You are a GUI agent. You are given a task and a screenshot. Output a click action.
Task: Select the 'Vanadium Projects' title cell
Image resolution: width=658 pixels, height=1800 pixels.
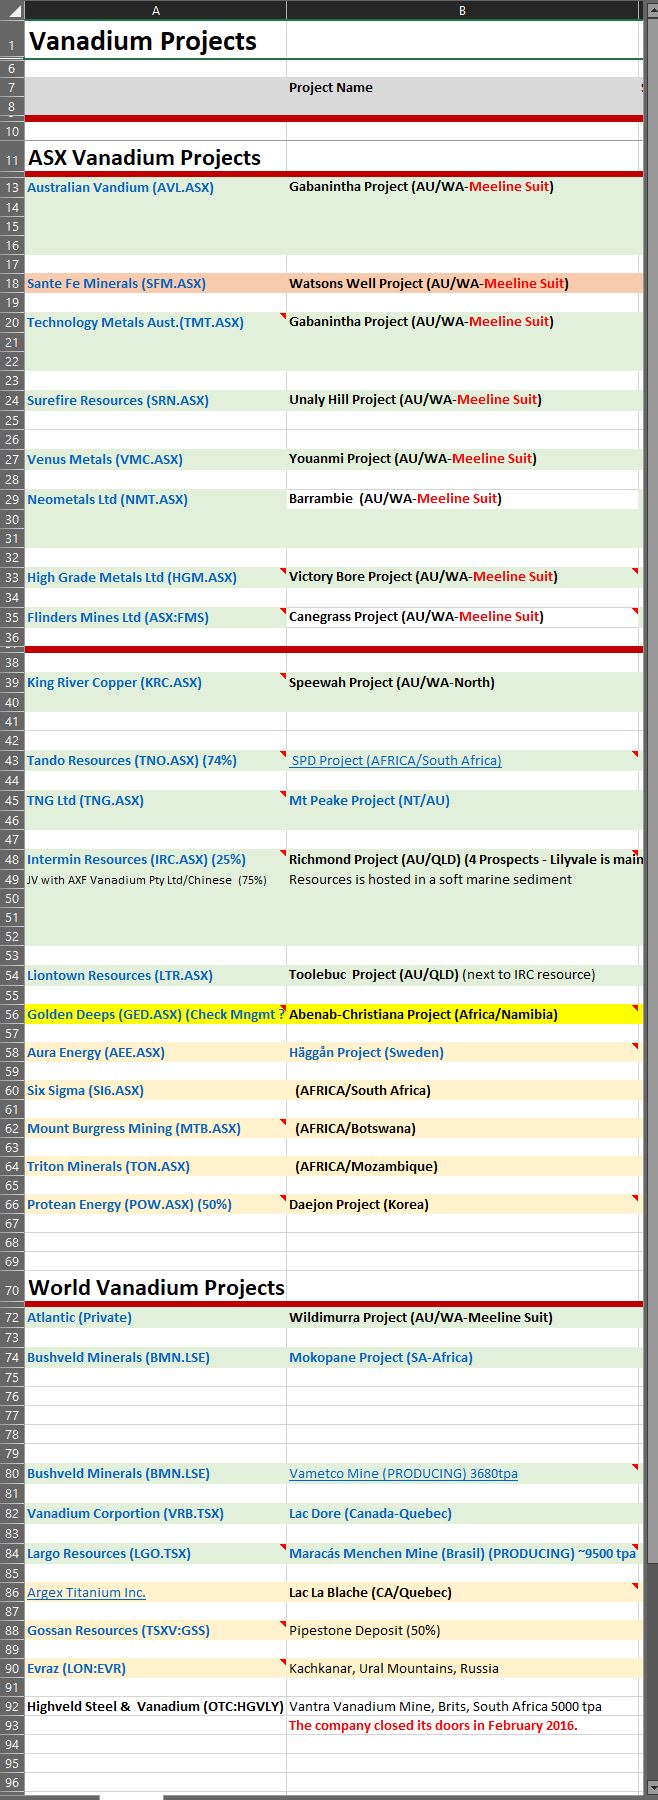click(155, 41)
